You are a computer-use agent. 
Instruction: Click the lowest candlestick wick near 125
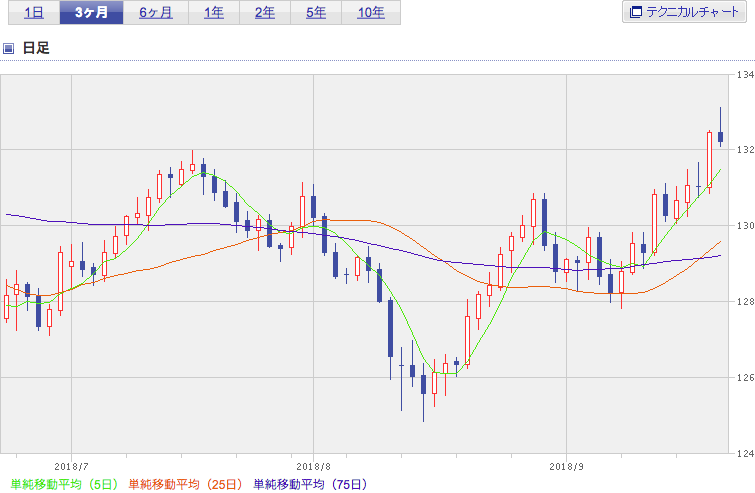pyautogui.click(x=423, y=392)
